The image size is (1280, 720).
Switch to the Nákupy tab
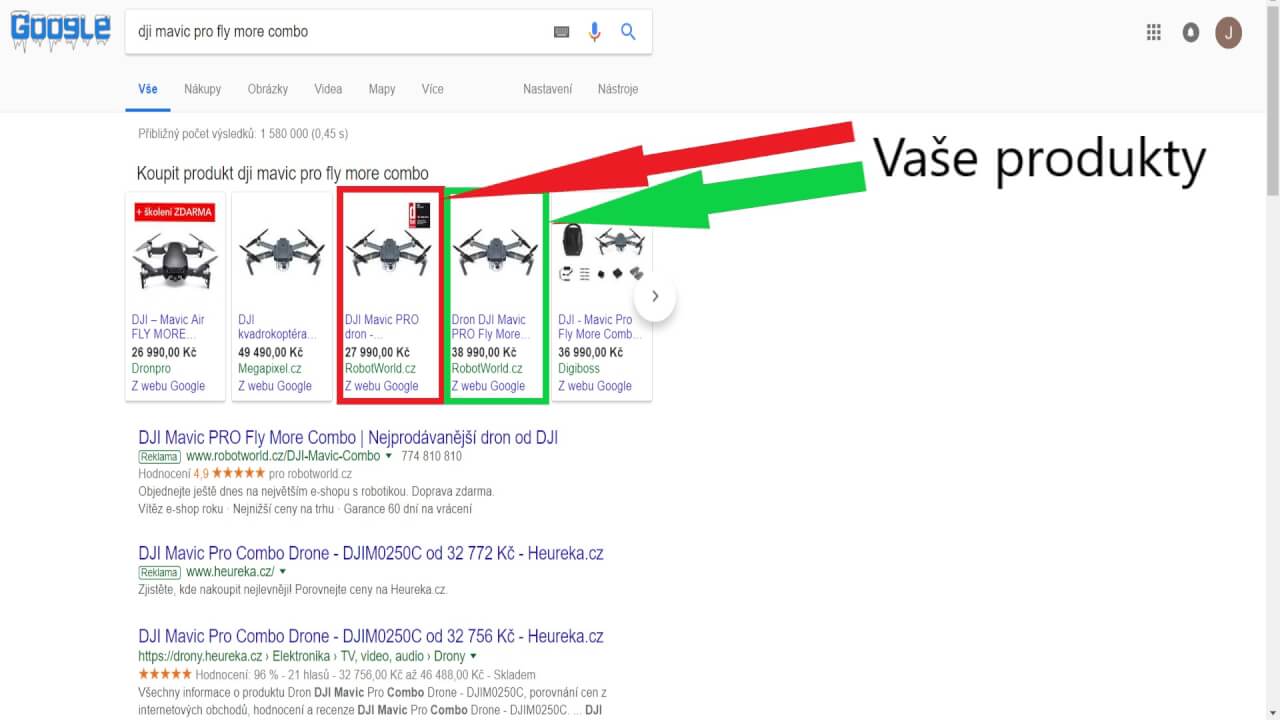click(202, 89)
